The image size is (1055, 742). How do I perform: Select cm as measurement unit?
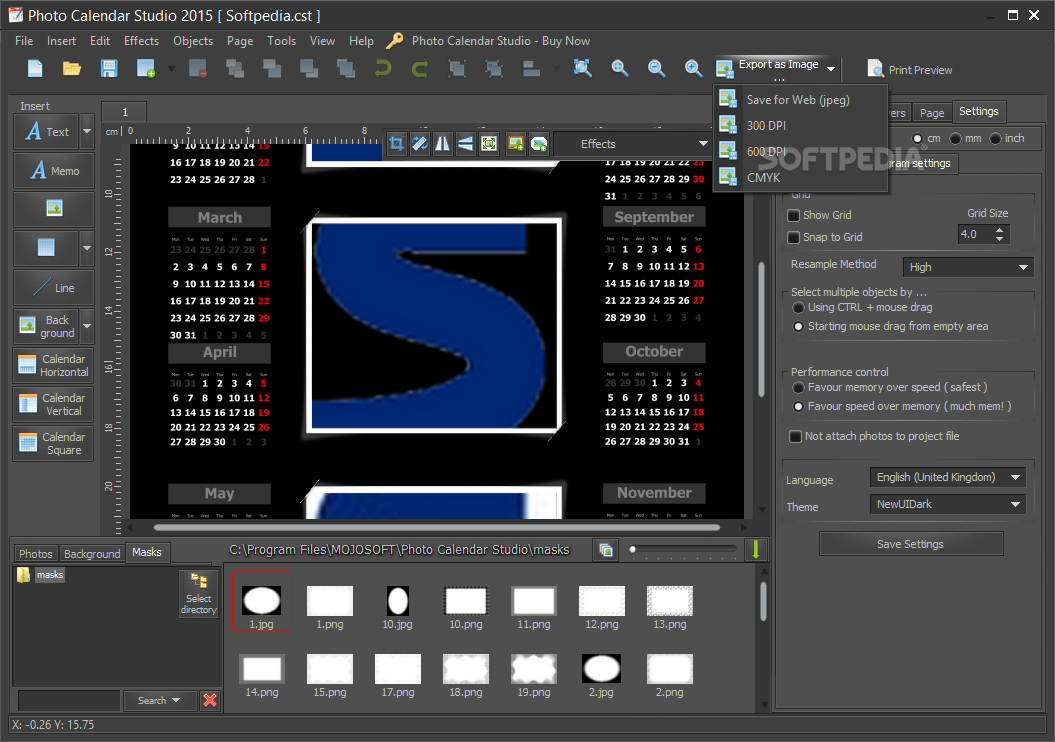917,139
